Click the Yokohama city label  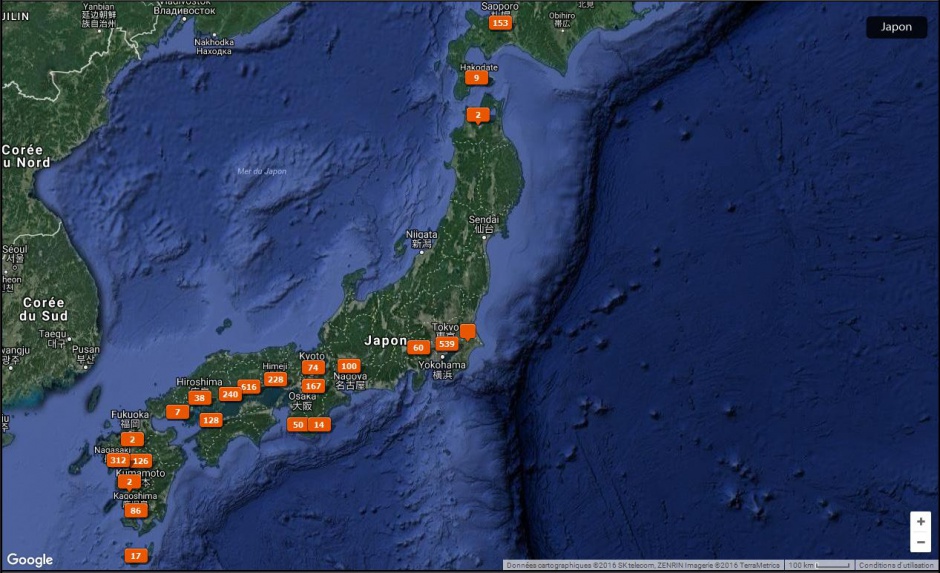(x=442, y=369)
